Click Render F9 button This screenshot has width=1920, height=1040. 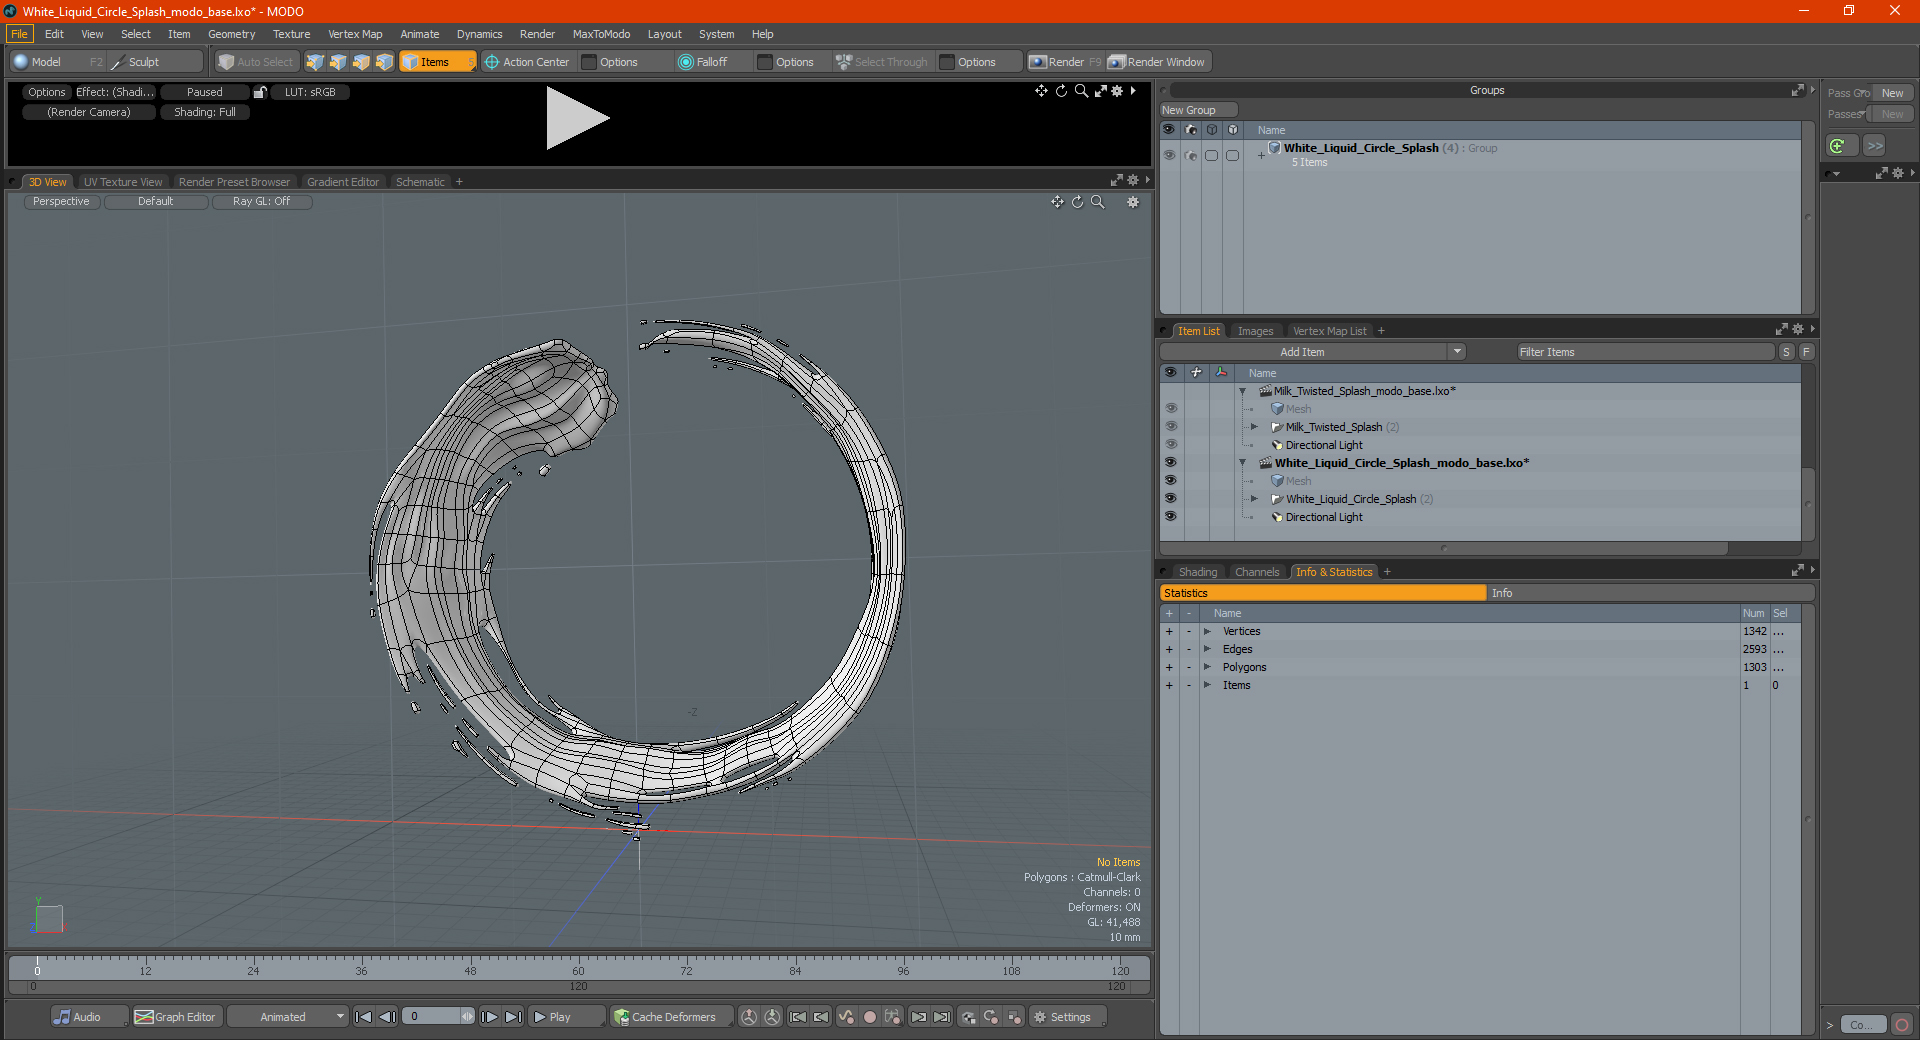1065,62
